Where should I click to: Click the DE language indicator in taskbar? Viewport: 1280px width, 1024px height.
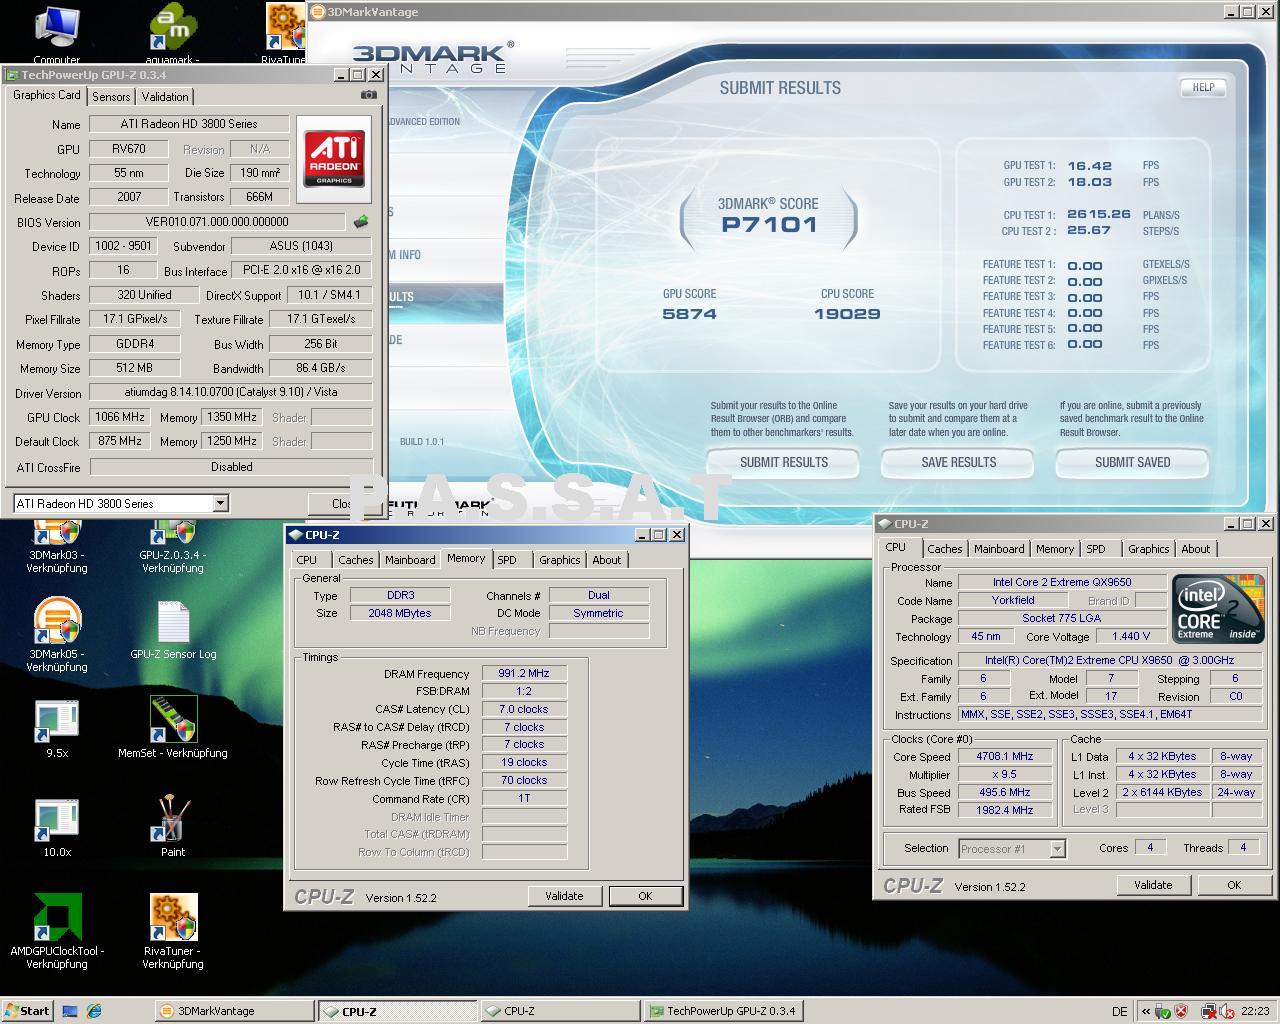click(x=1119, y=1011)
